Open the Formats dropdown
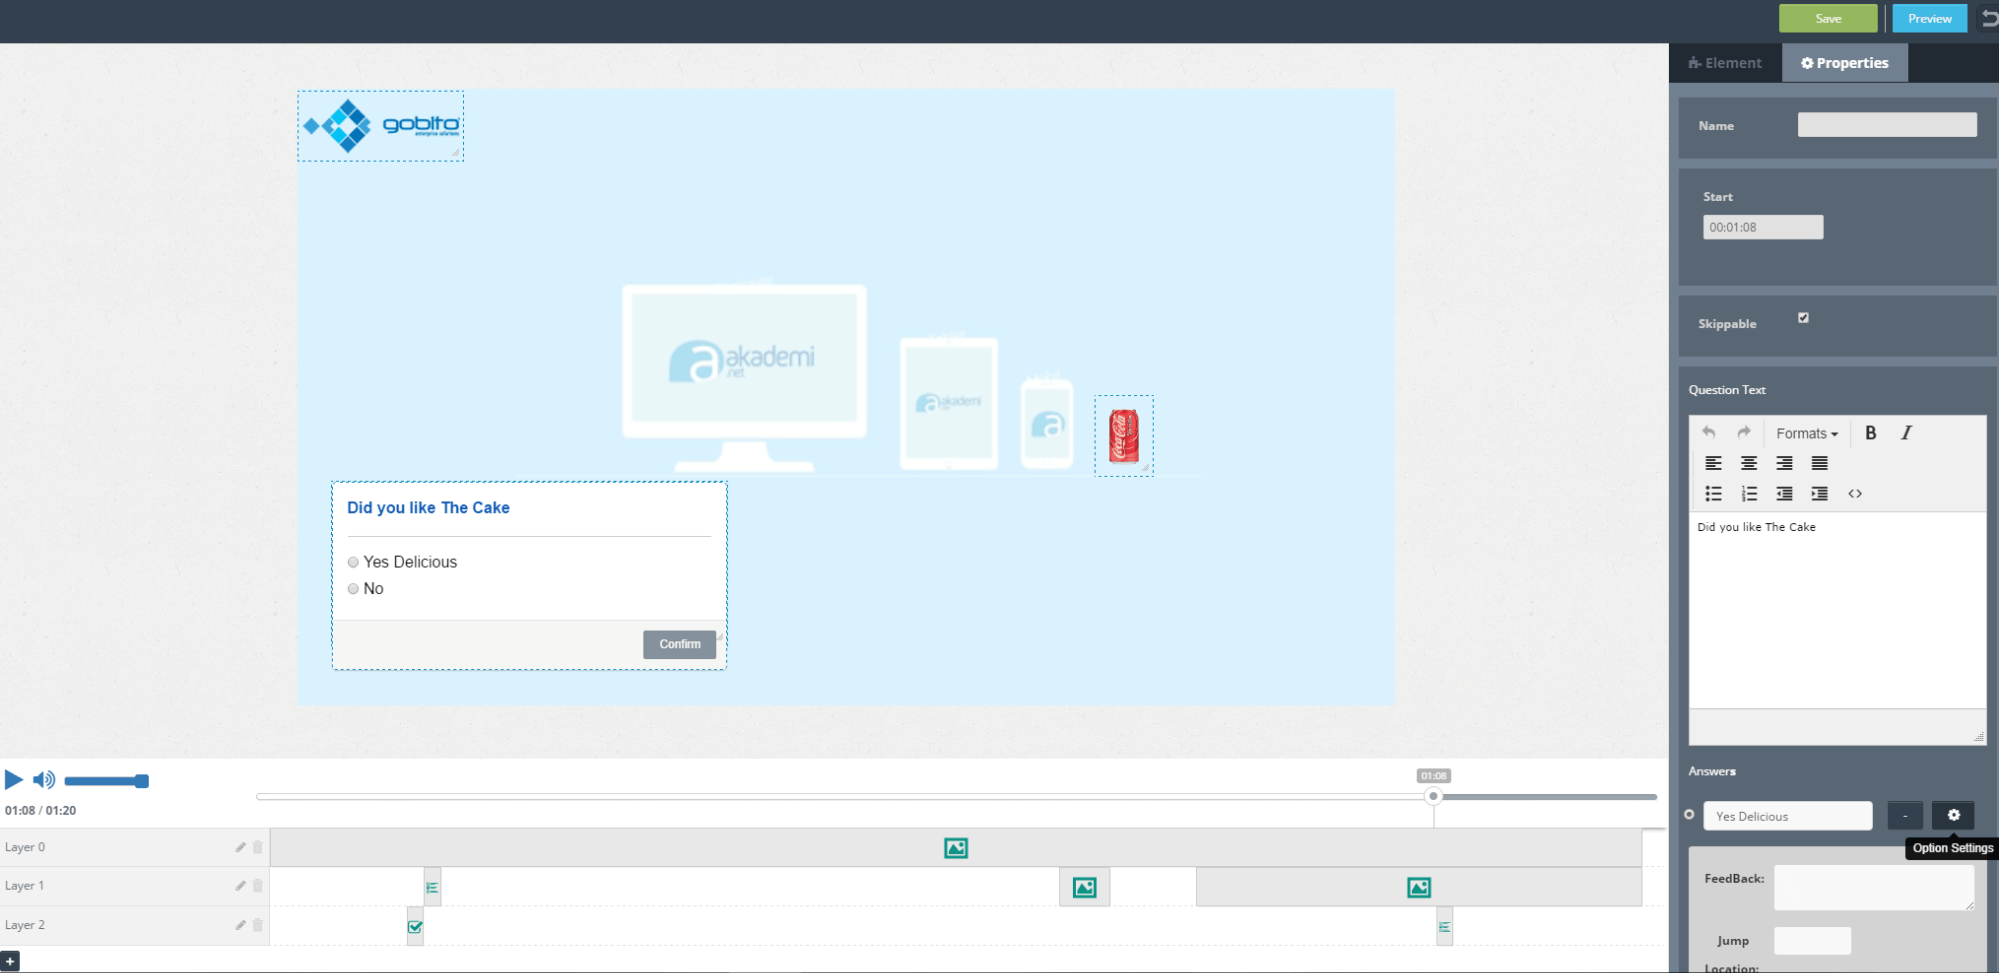Image resolution: width=1999 pixels, height=974 pixels. click(x=1806, y=433)
